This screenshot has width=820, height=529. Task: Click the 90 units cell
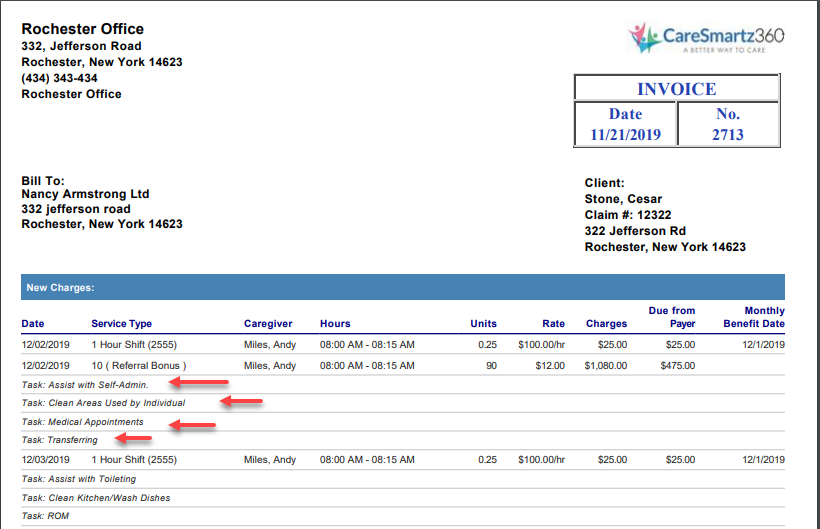click(492, 366)
